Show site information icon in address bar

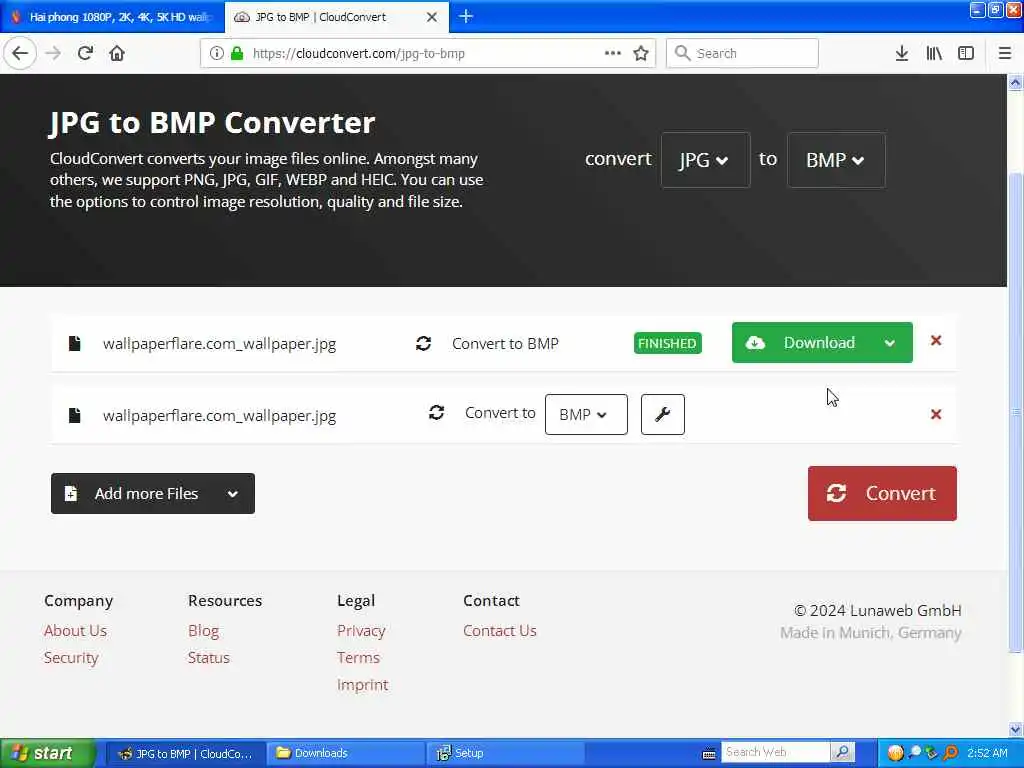[x=217, y=54]
